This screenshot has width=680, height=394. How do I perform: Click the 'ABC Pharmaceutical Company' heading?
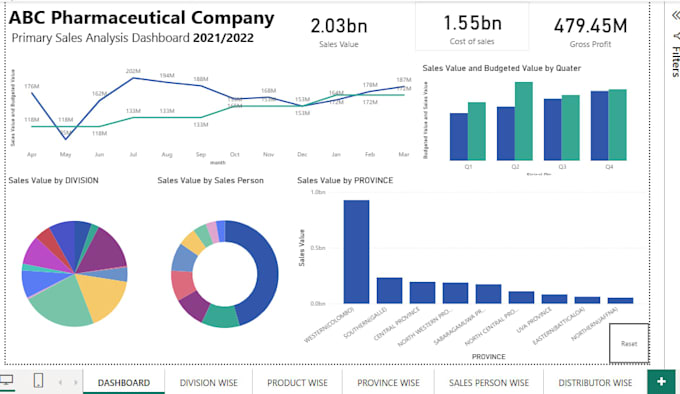141,18
